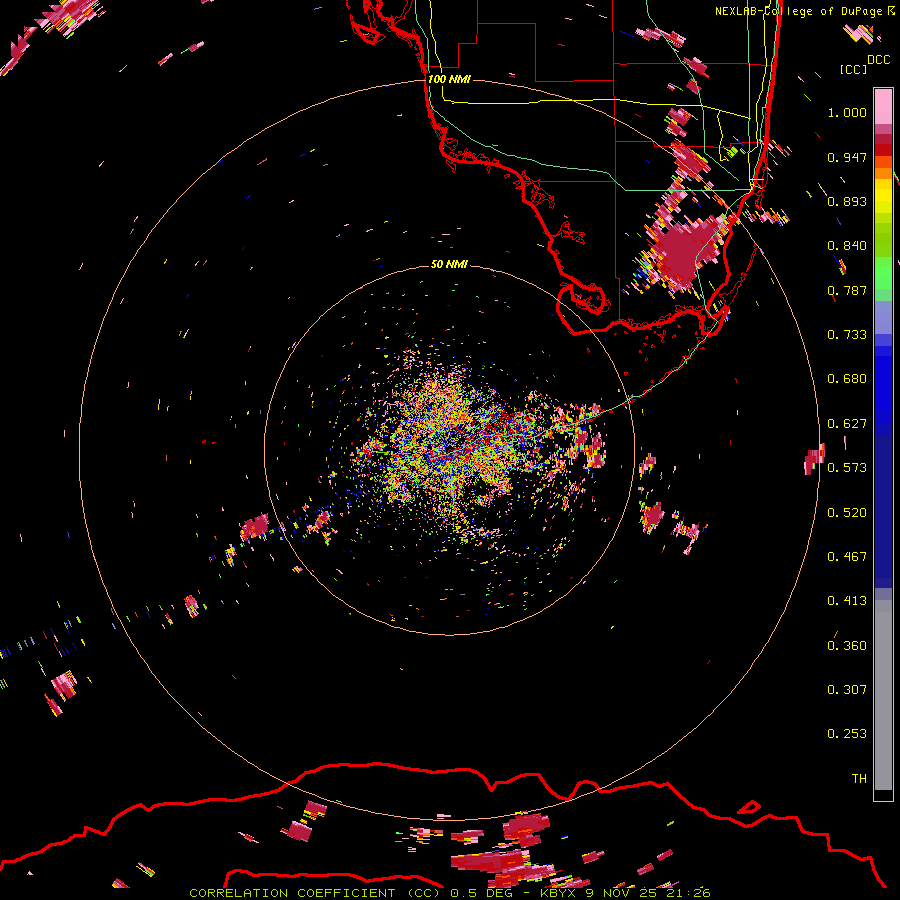Image resolution: width=900 pixels, height=900 pixels.
Task: Select the 0.520 scale value
Action: click(847, 513)
